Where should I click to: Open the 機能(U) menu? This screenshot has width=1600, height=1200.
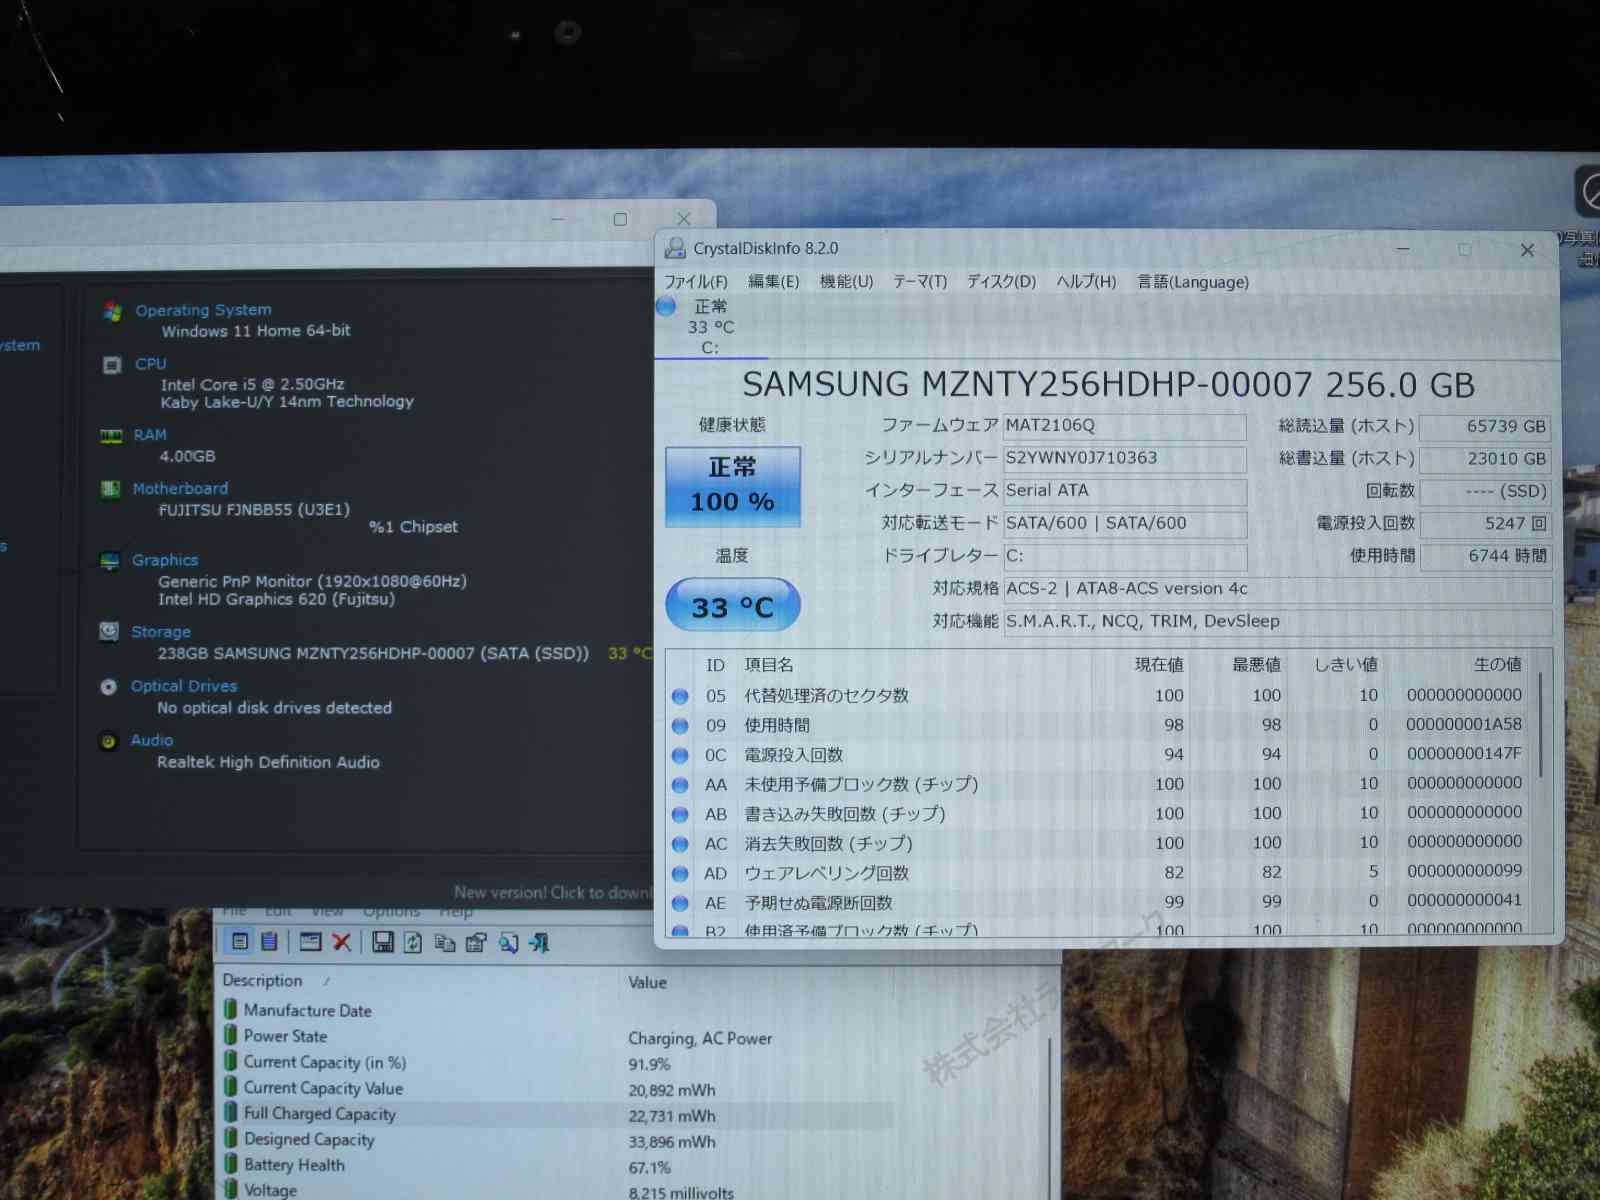(846, 282)
